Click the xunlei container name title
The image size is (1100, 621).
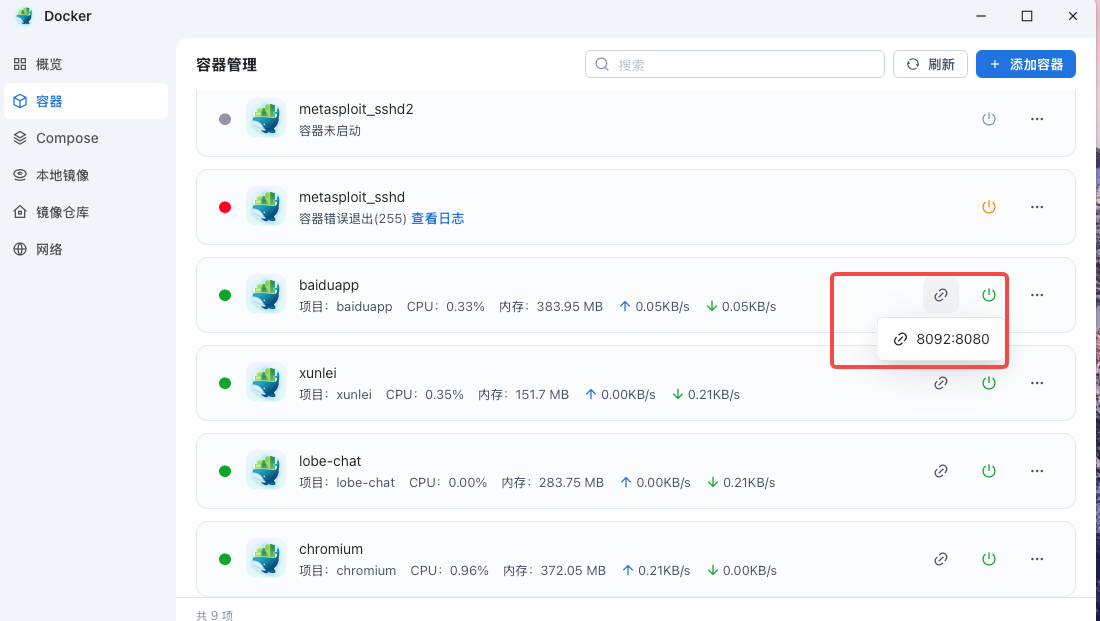(318, 373)
